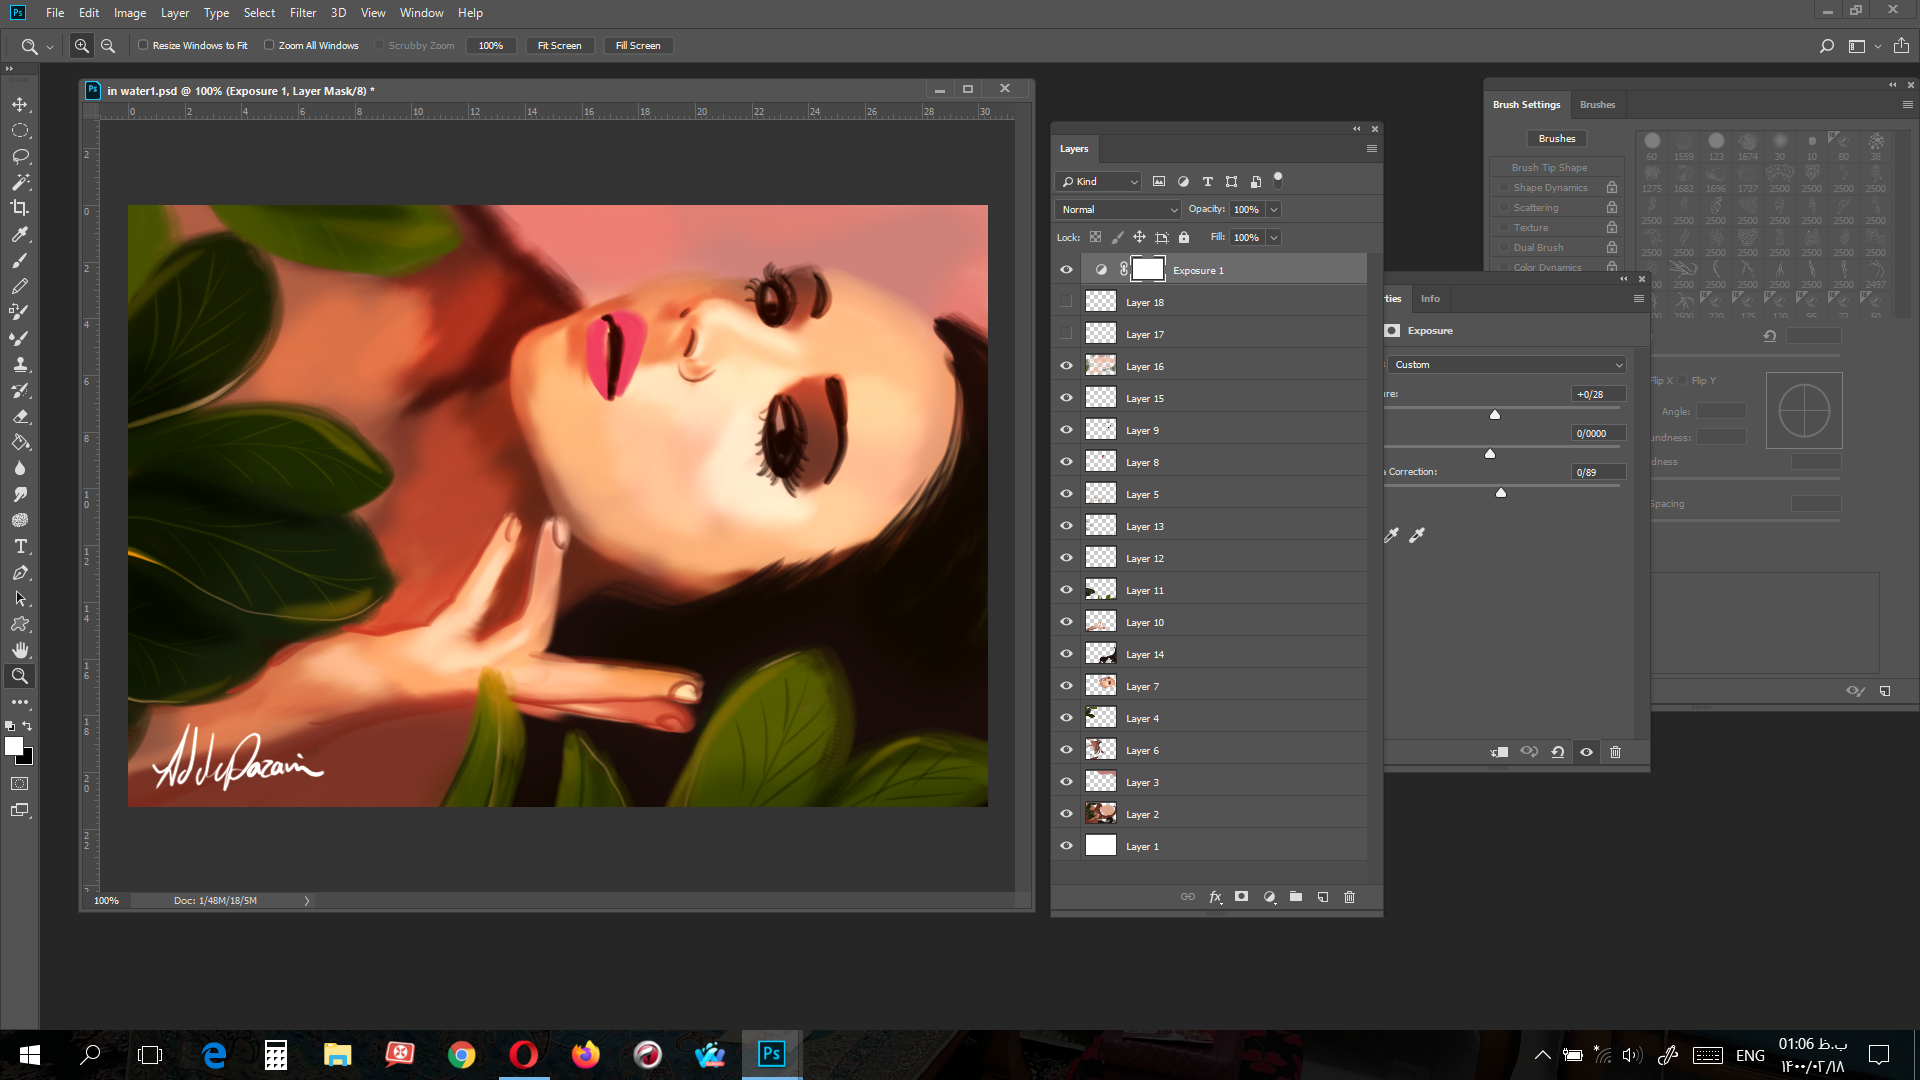Click the 100% zoom button
This screenshot has width=1920, height=1080.
[491, 46]
